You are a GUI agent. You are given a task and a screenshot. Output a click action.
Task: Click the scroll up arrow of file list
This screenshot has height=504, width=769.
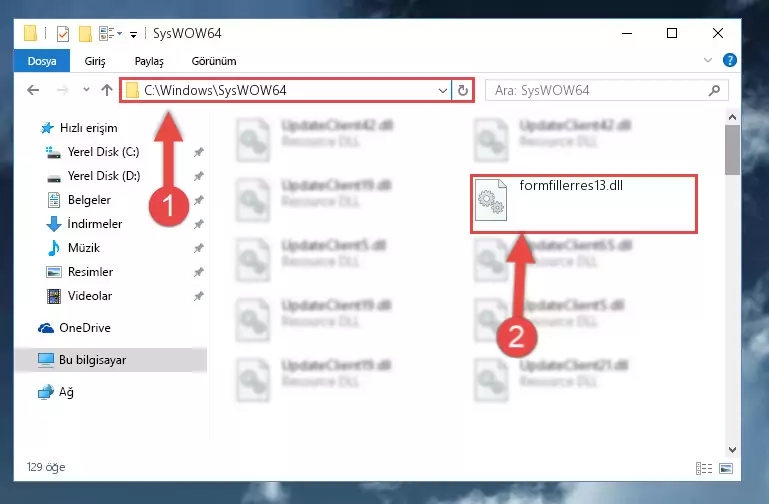click(732, 117)
